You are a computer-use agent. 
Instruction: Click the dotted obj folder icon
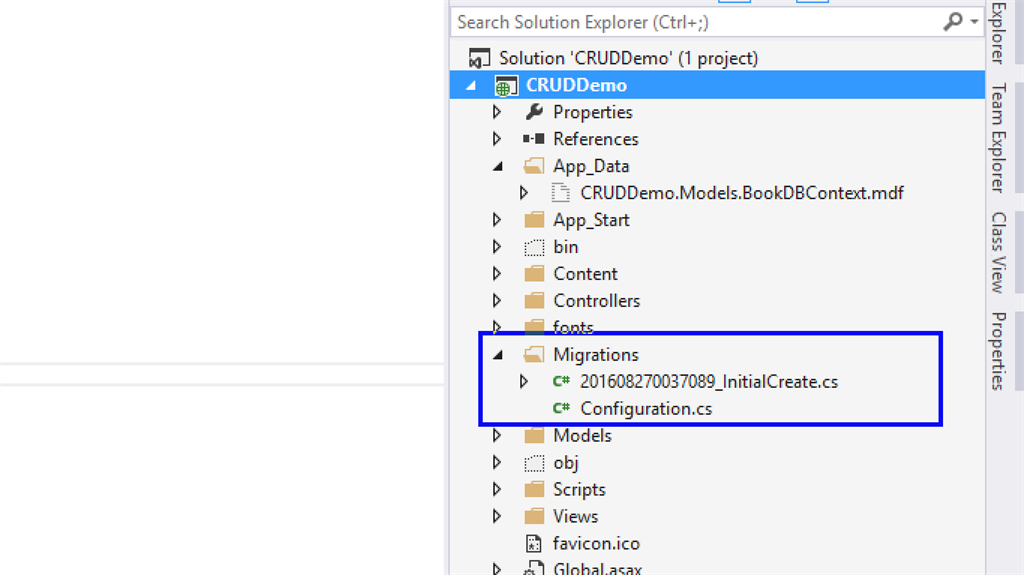point(534,463)
